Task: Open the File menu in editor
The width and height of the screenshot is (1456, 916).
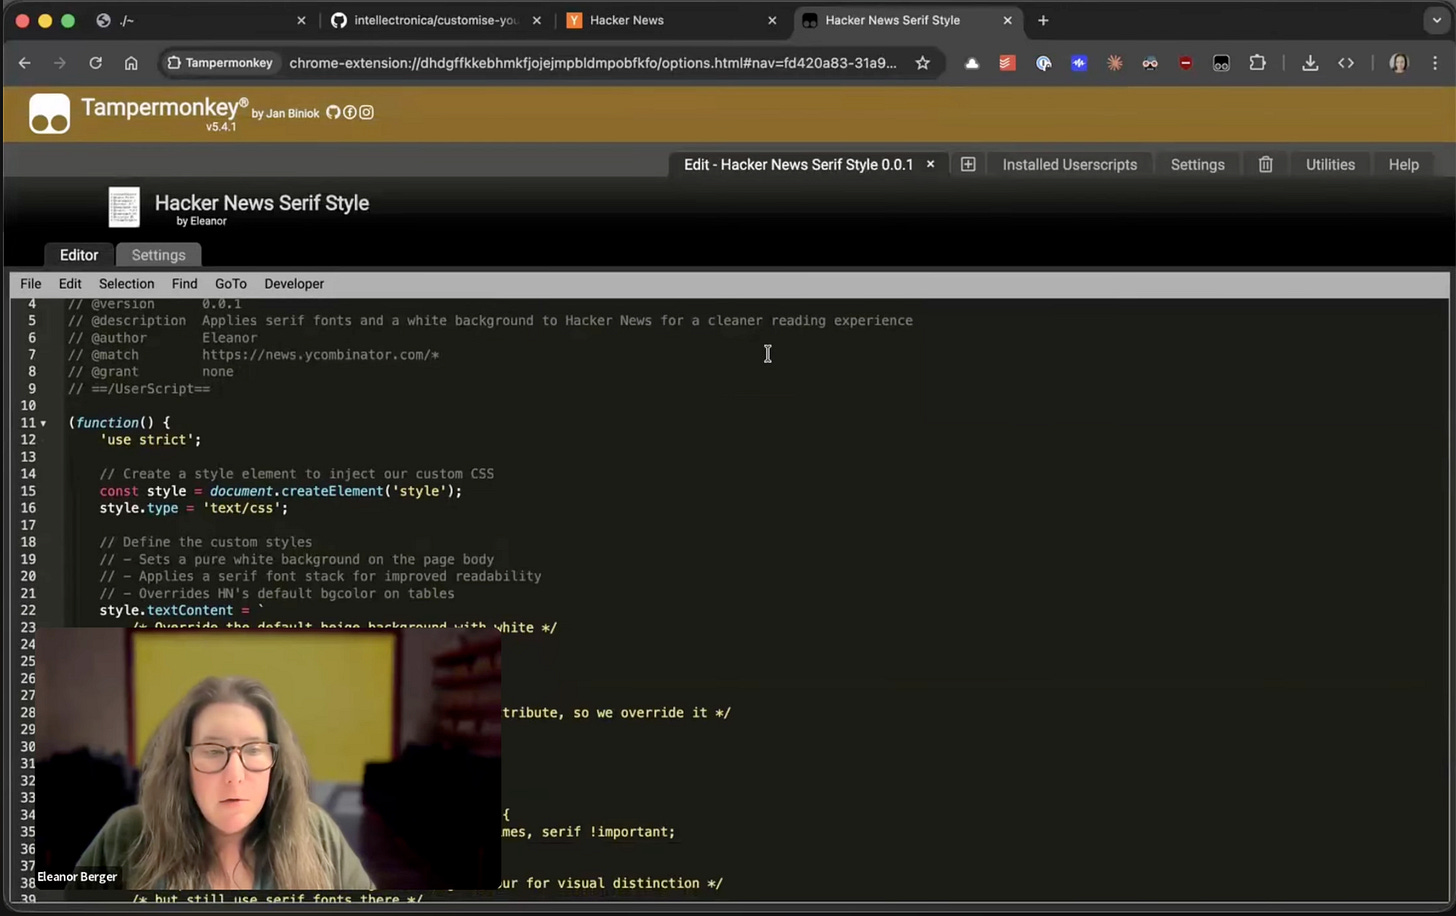Action: 31,284
